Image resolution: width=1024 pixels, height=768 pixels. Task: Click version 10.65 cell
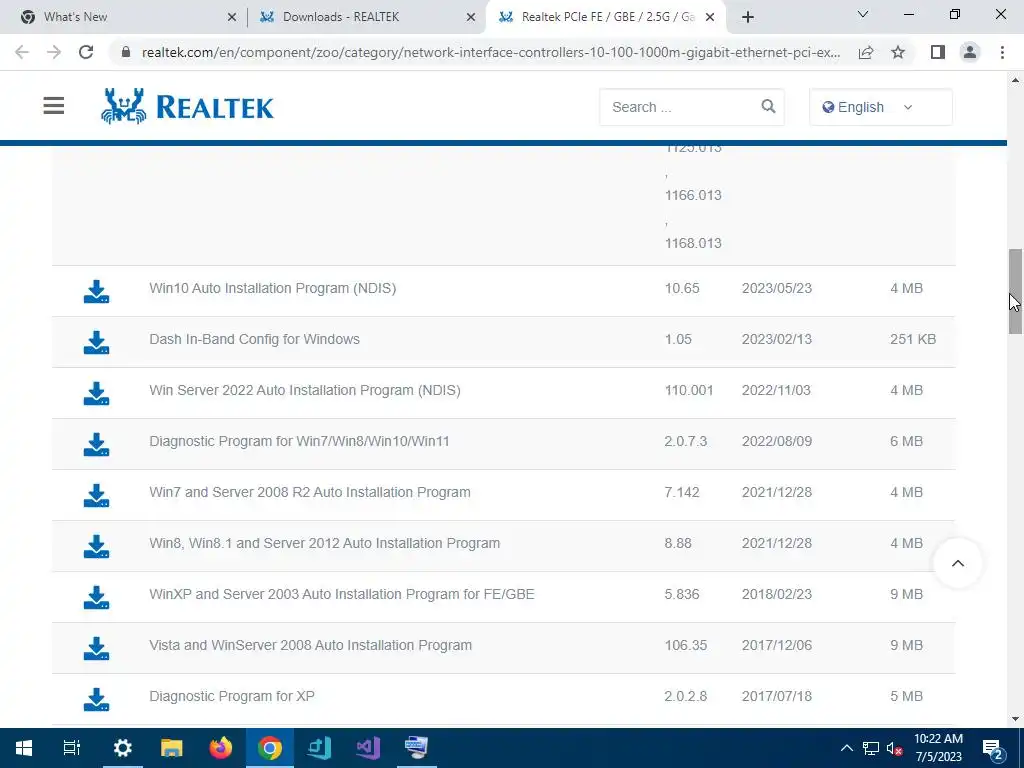click(682, 288)
